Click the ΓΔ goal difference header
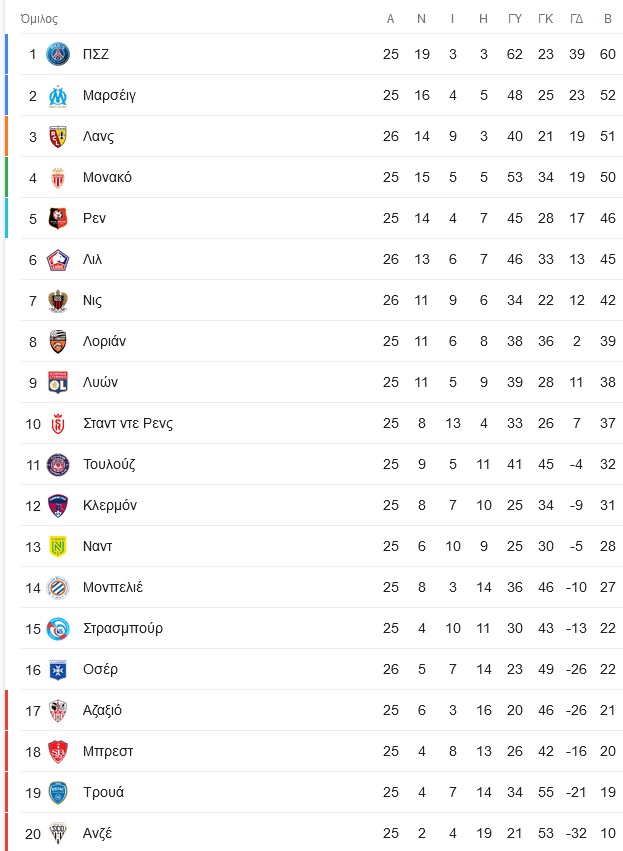623x851 pixels. pos(576,19)
